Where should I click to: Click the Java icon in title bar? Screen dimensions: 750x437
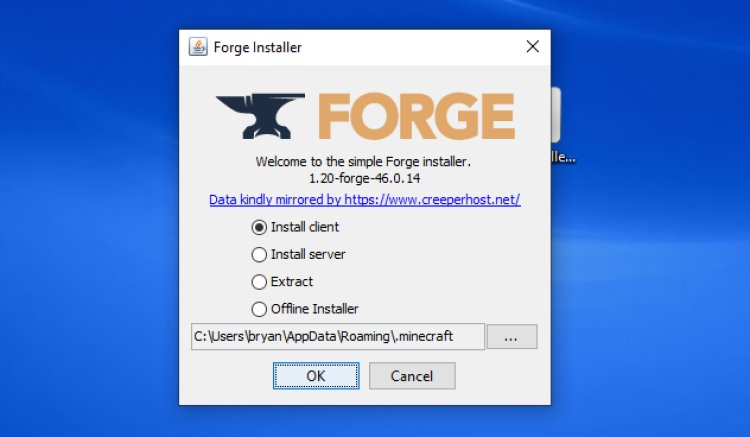coord(198,47)
